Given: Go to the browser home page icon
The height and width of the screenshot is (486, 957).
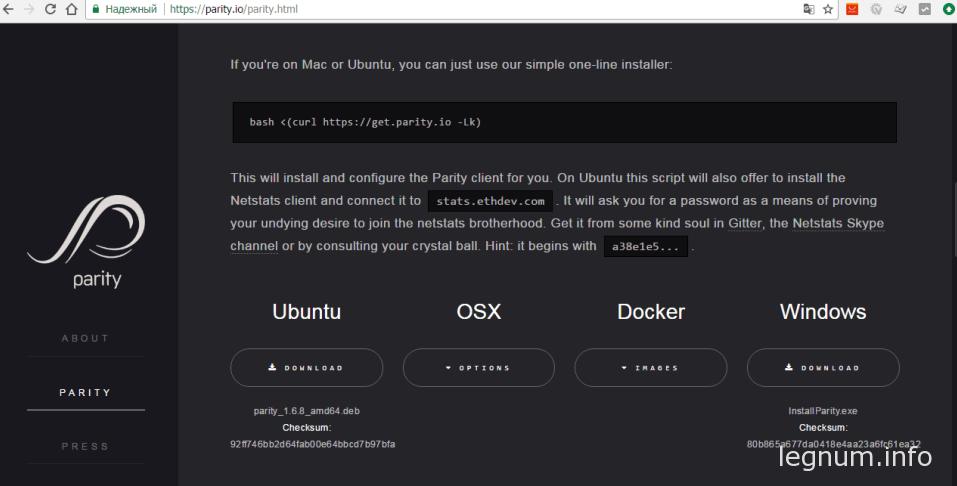Looking at the screenshot, I should (x=71, y=9).
